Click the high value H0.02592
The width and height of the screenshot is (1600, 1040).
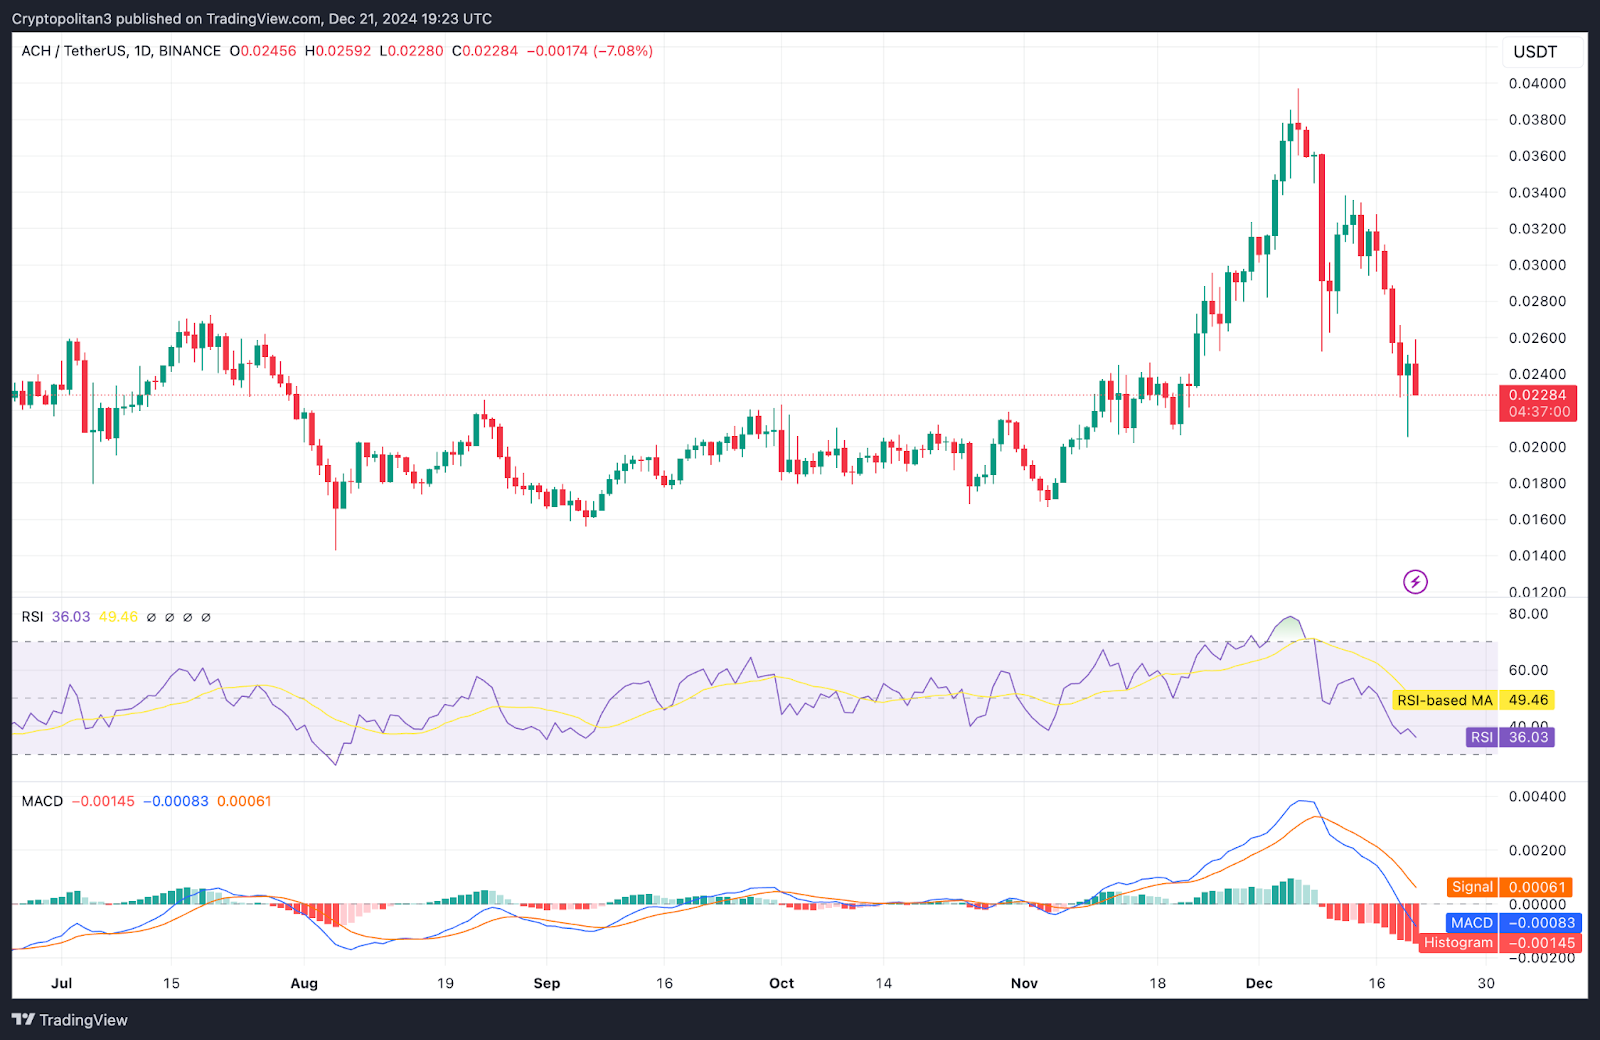pos(338,51)
